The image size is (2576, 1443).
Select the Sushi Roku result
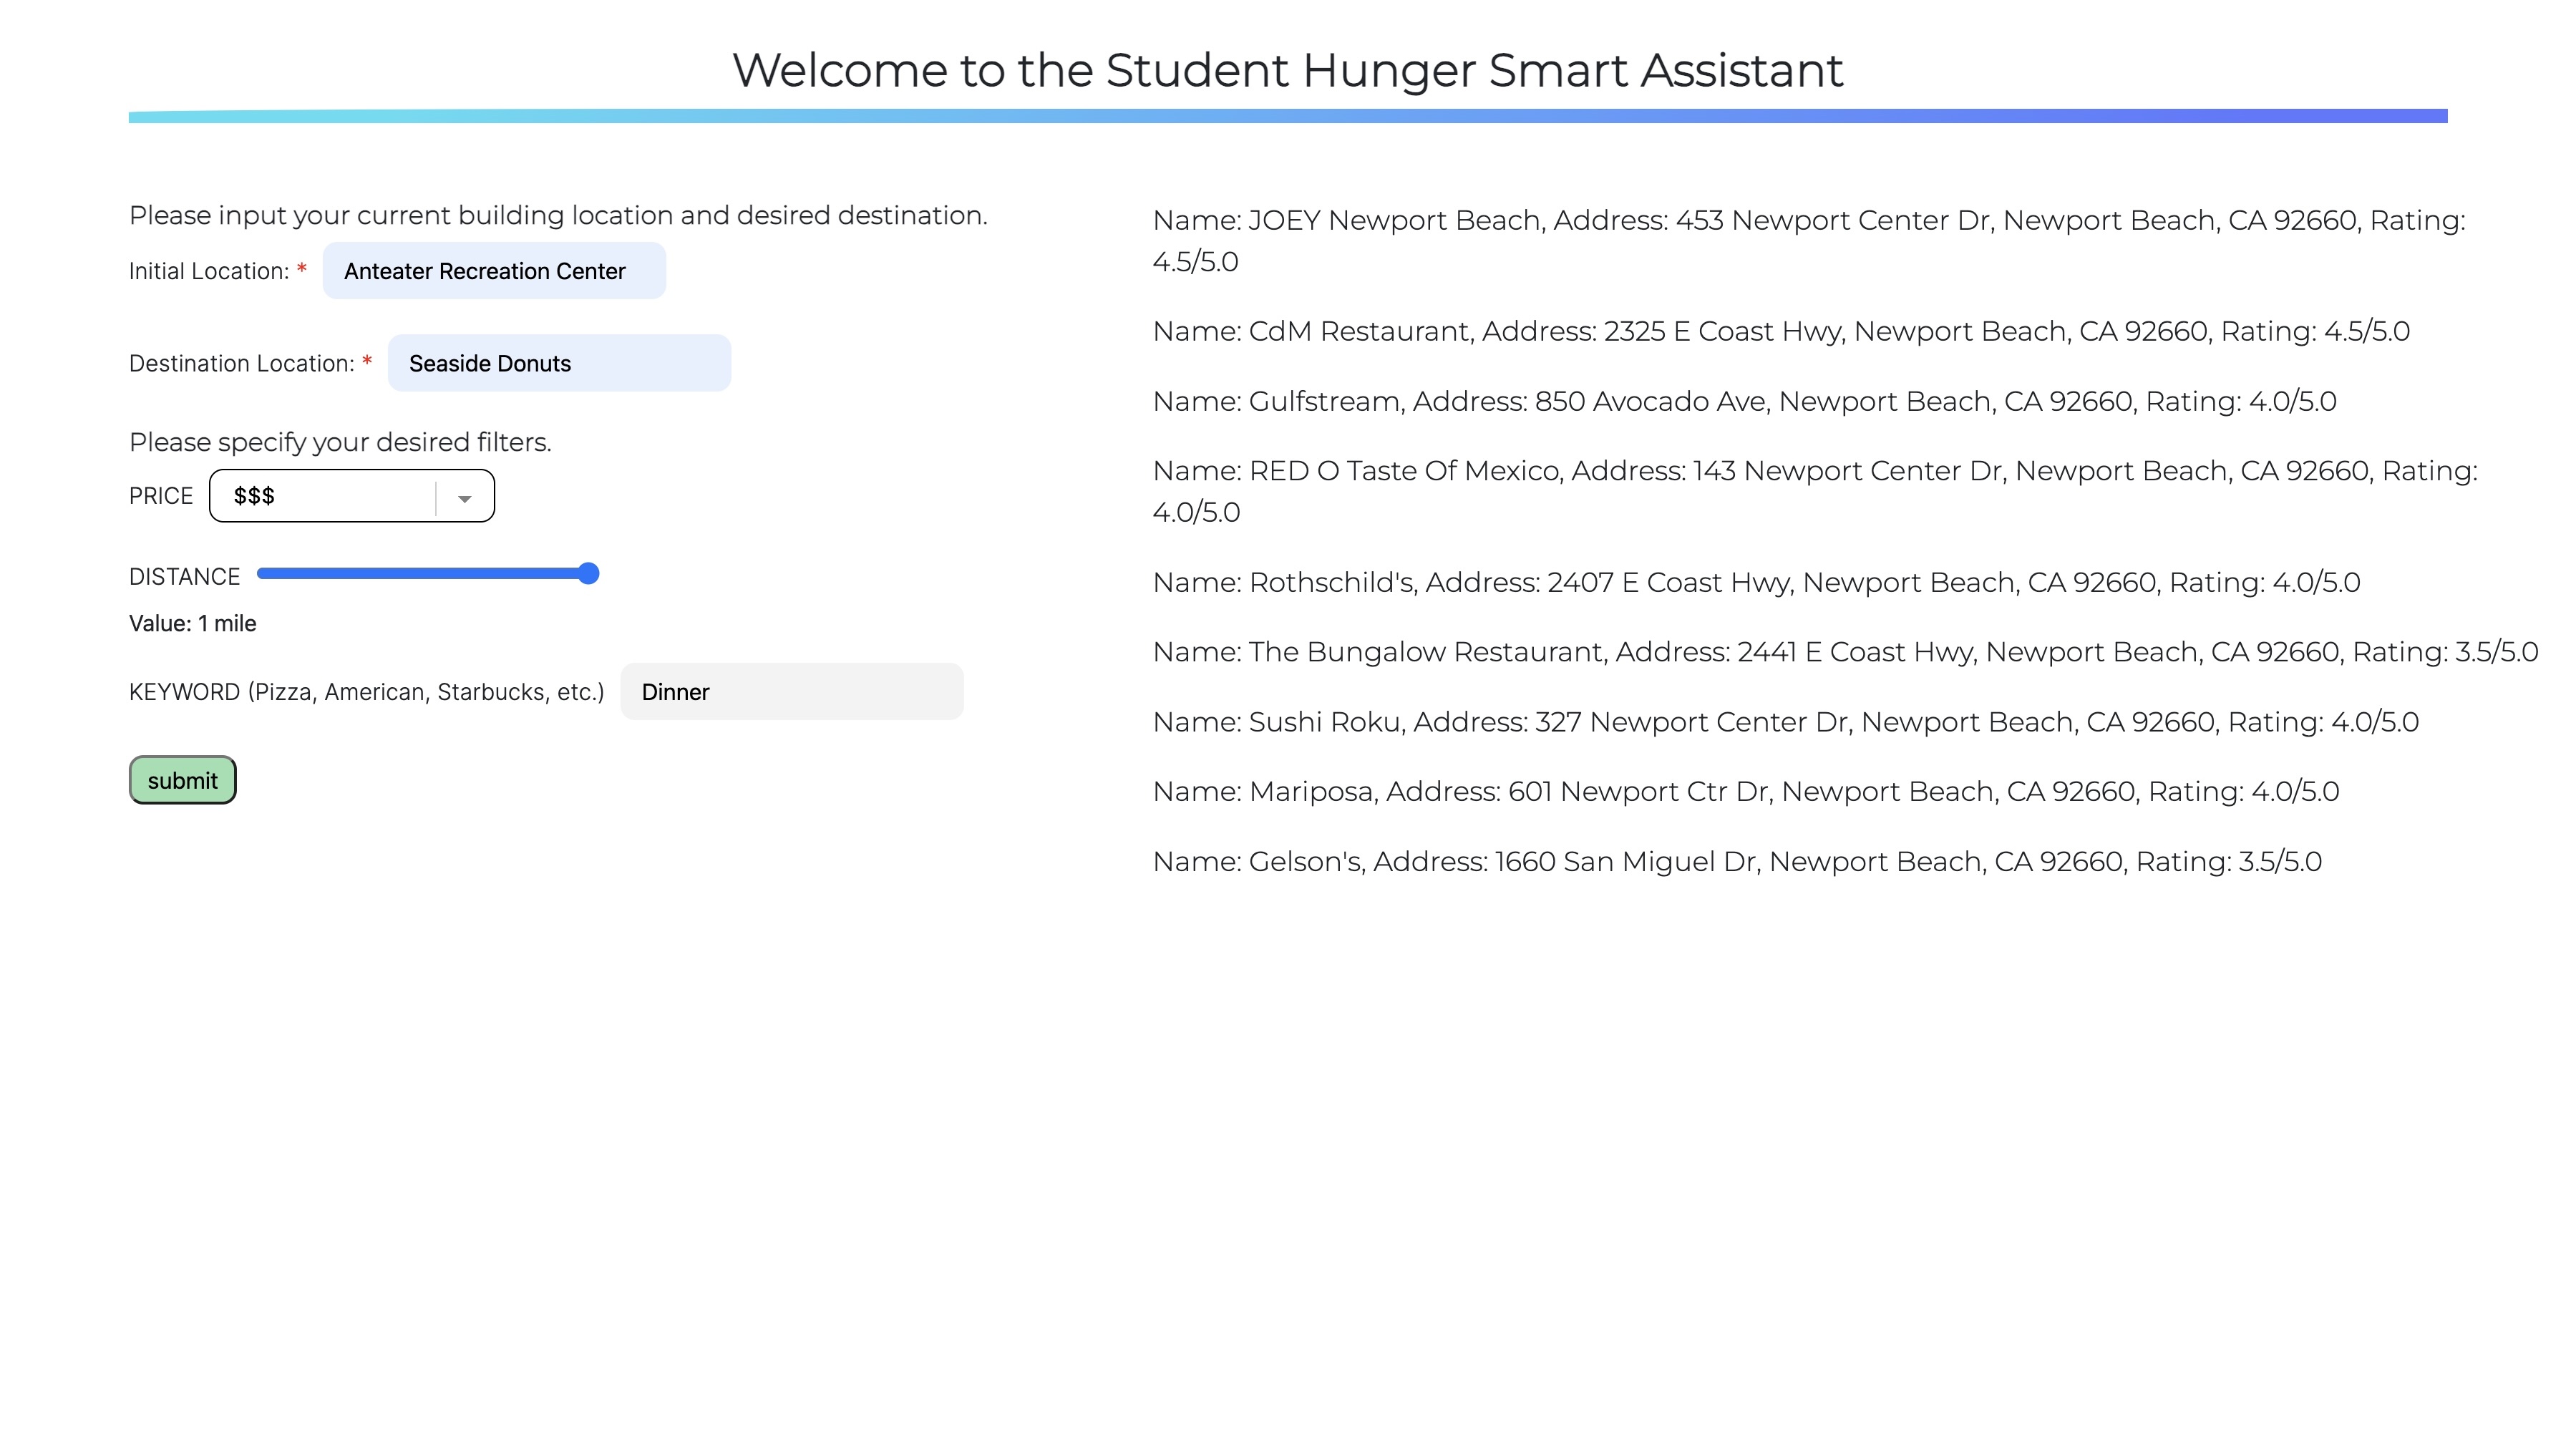coord(1784,722)
